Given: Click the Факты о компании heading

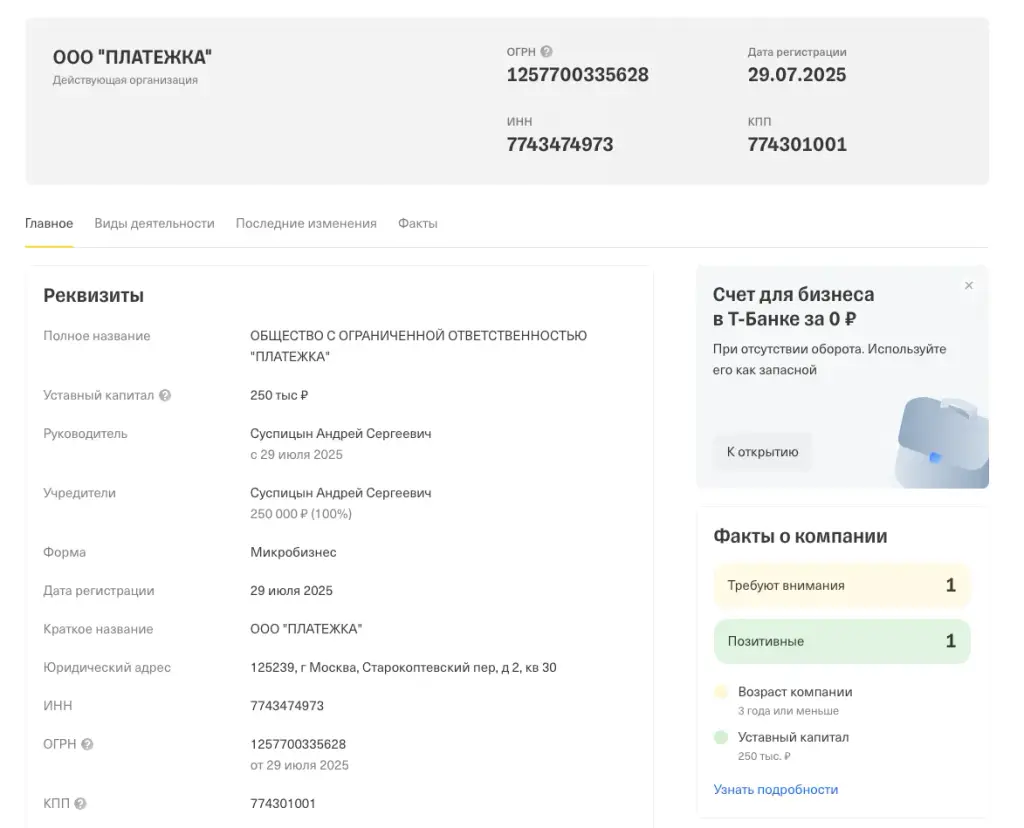Looking at the screenshot, I should (x=800, y=536).
